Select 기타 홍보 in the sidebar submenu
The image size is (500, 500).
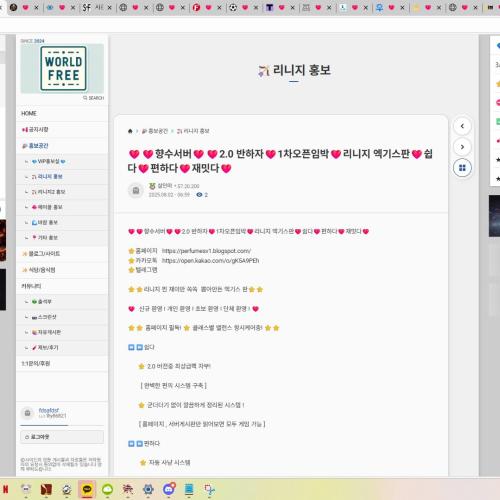tap(45, 237)
